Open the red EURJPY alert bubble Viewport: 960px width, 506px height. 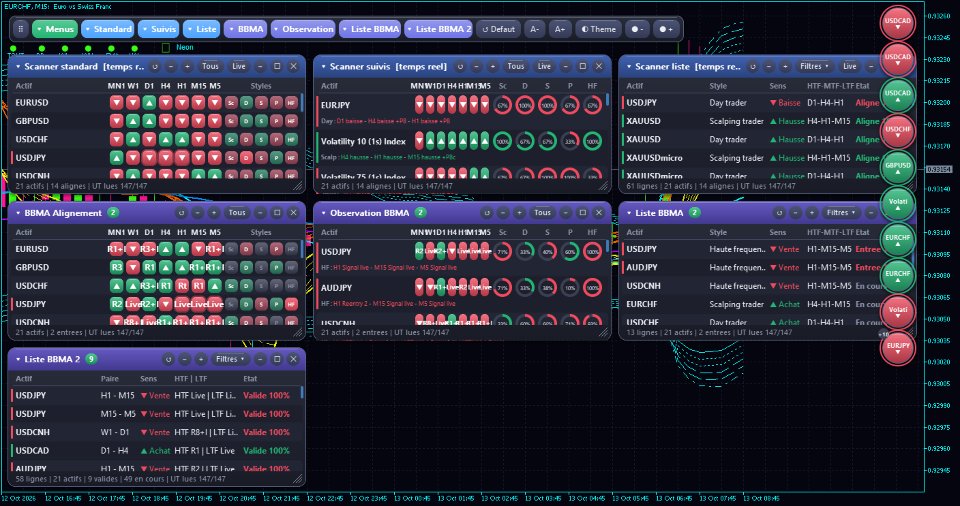pyautogui.click(x=898, y=346)
